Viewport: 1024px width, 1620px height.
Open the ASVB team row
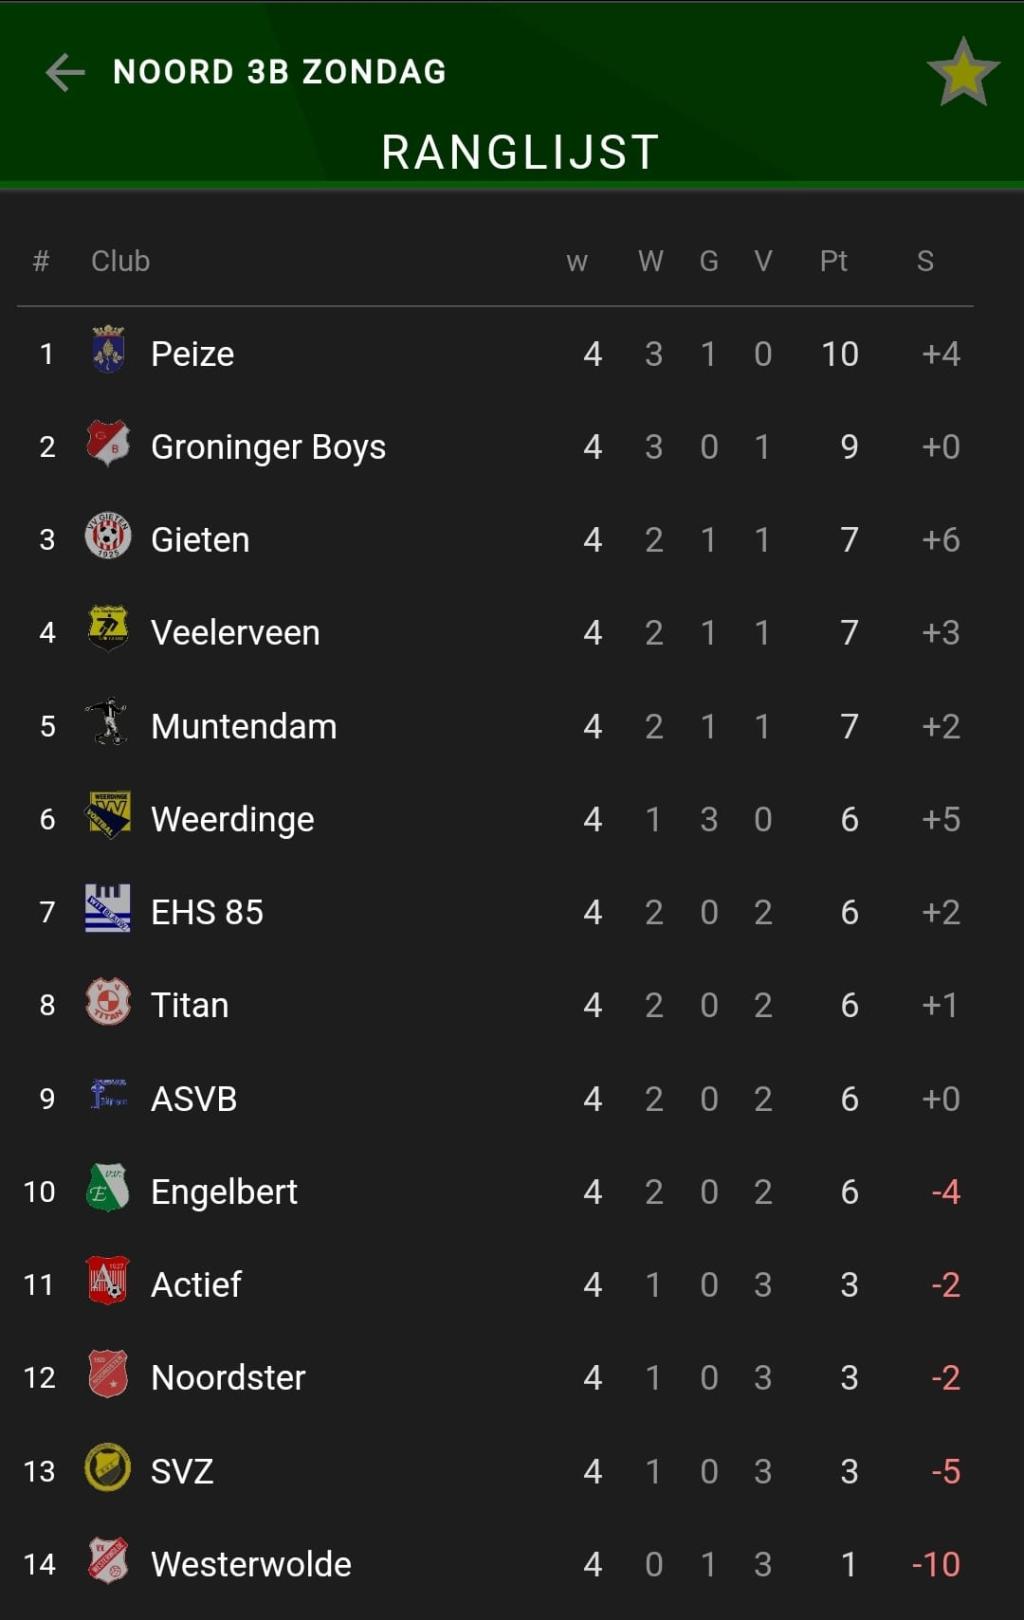pyautogui.click(x=495, y=1098)
